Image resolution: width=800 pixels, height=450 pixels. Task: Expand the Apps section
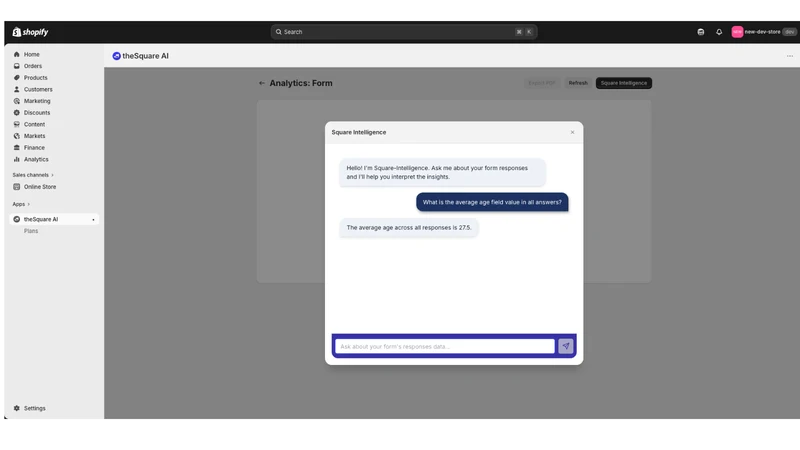[21, 204]
